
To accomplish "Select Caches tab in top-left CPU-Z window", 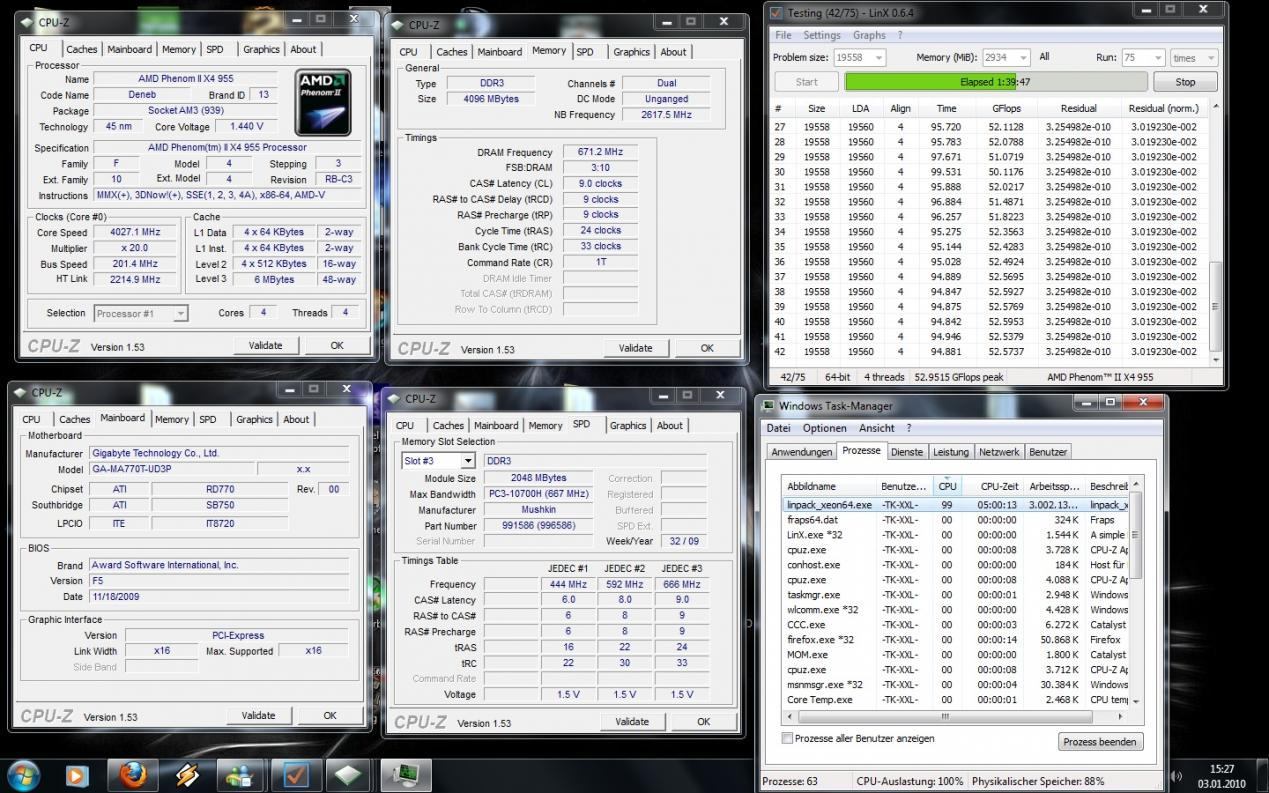I will 81,49.
